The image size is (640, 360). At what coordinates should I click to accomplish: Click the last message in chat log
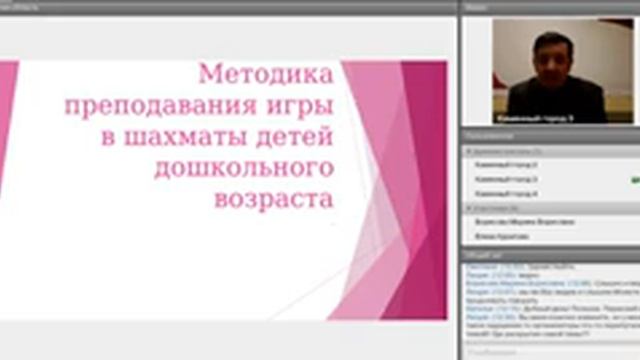(553, 325)
